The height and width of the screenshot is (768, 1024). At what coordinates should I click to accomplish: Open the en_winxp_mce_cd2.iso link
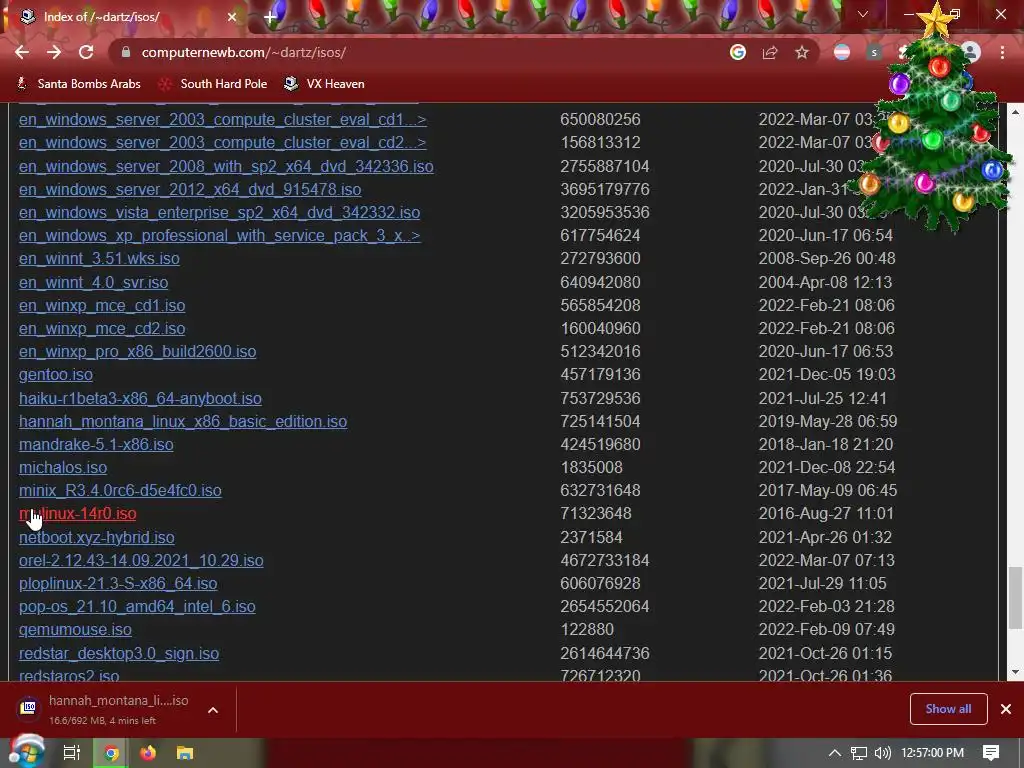(102, 328)
